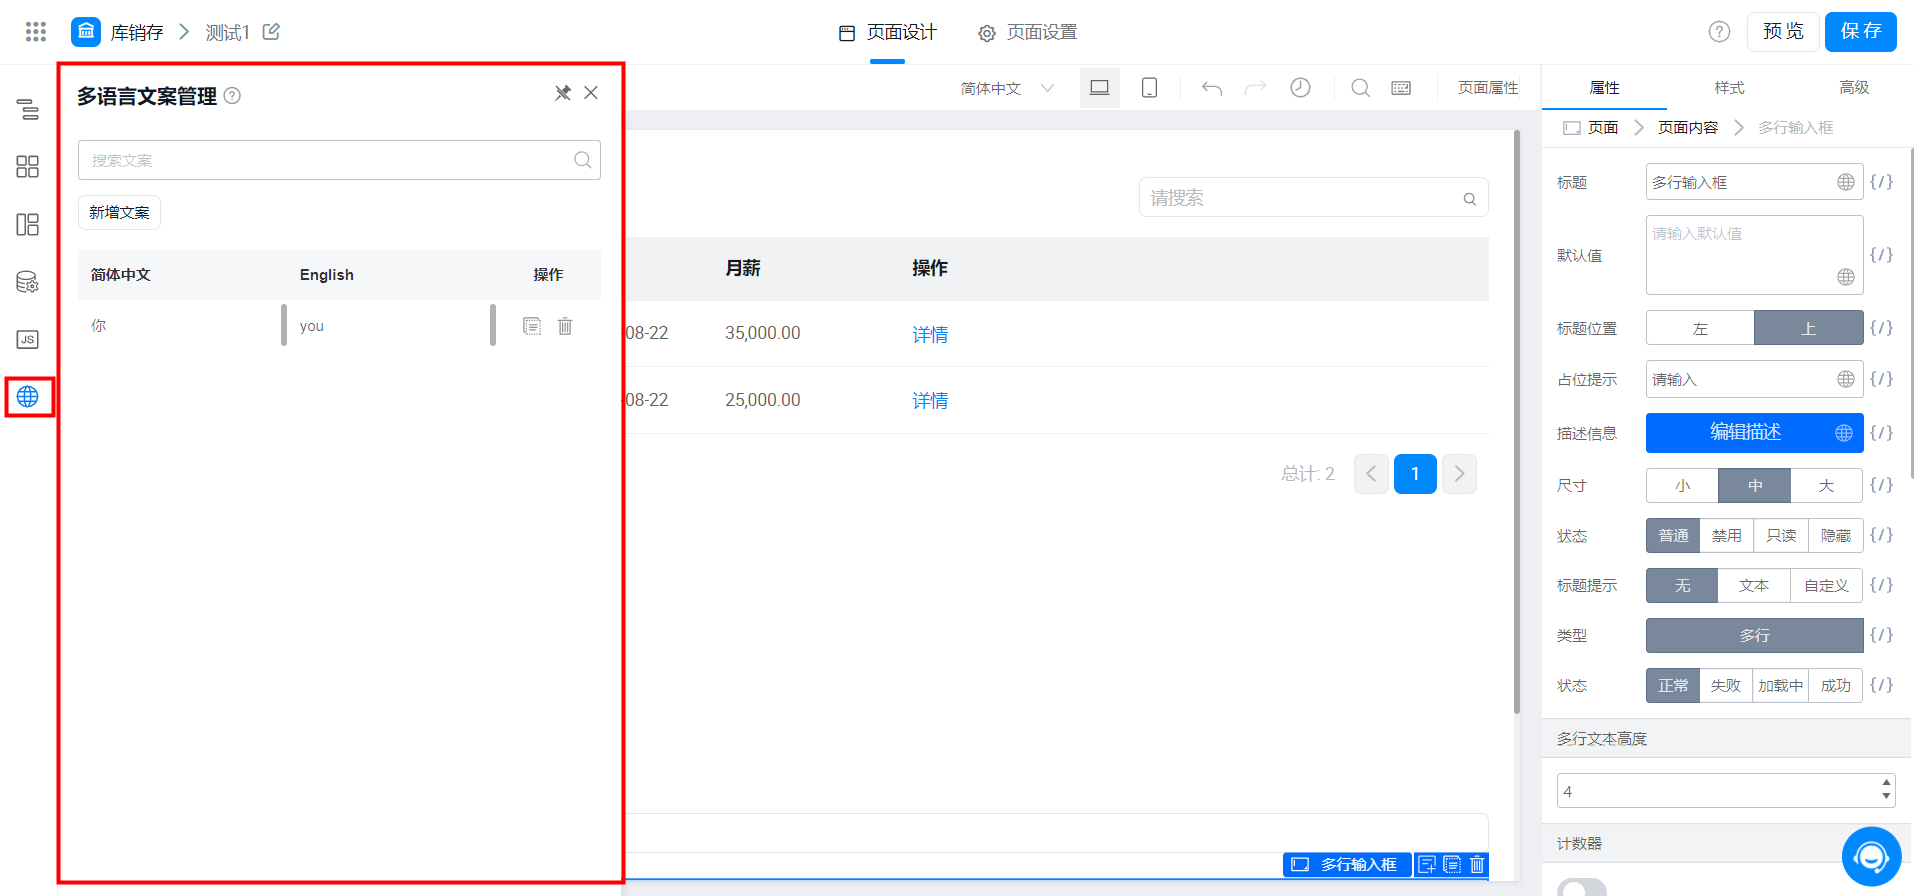Click globe icon in 占位提示 field
1914x896 pixels.
[x=1846, y=379]
